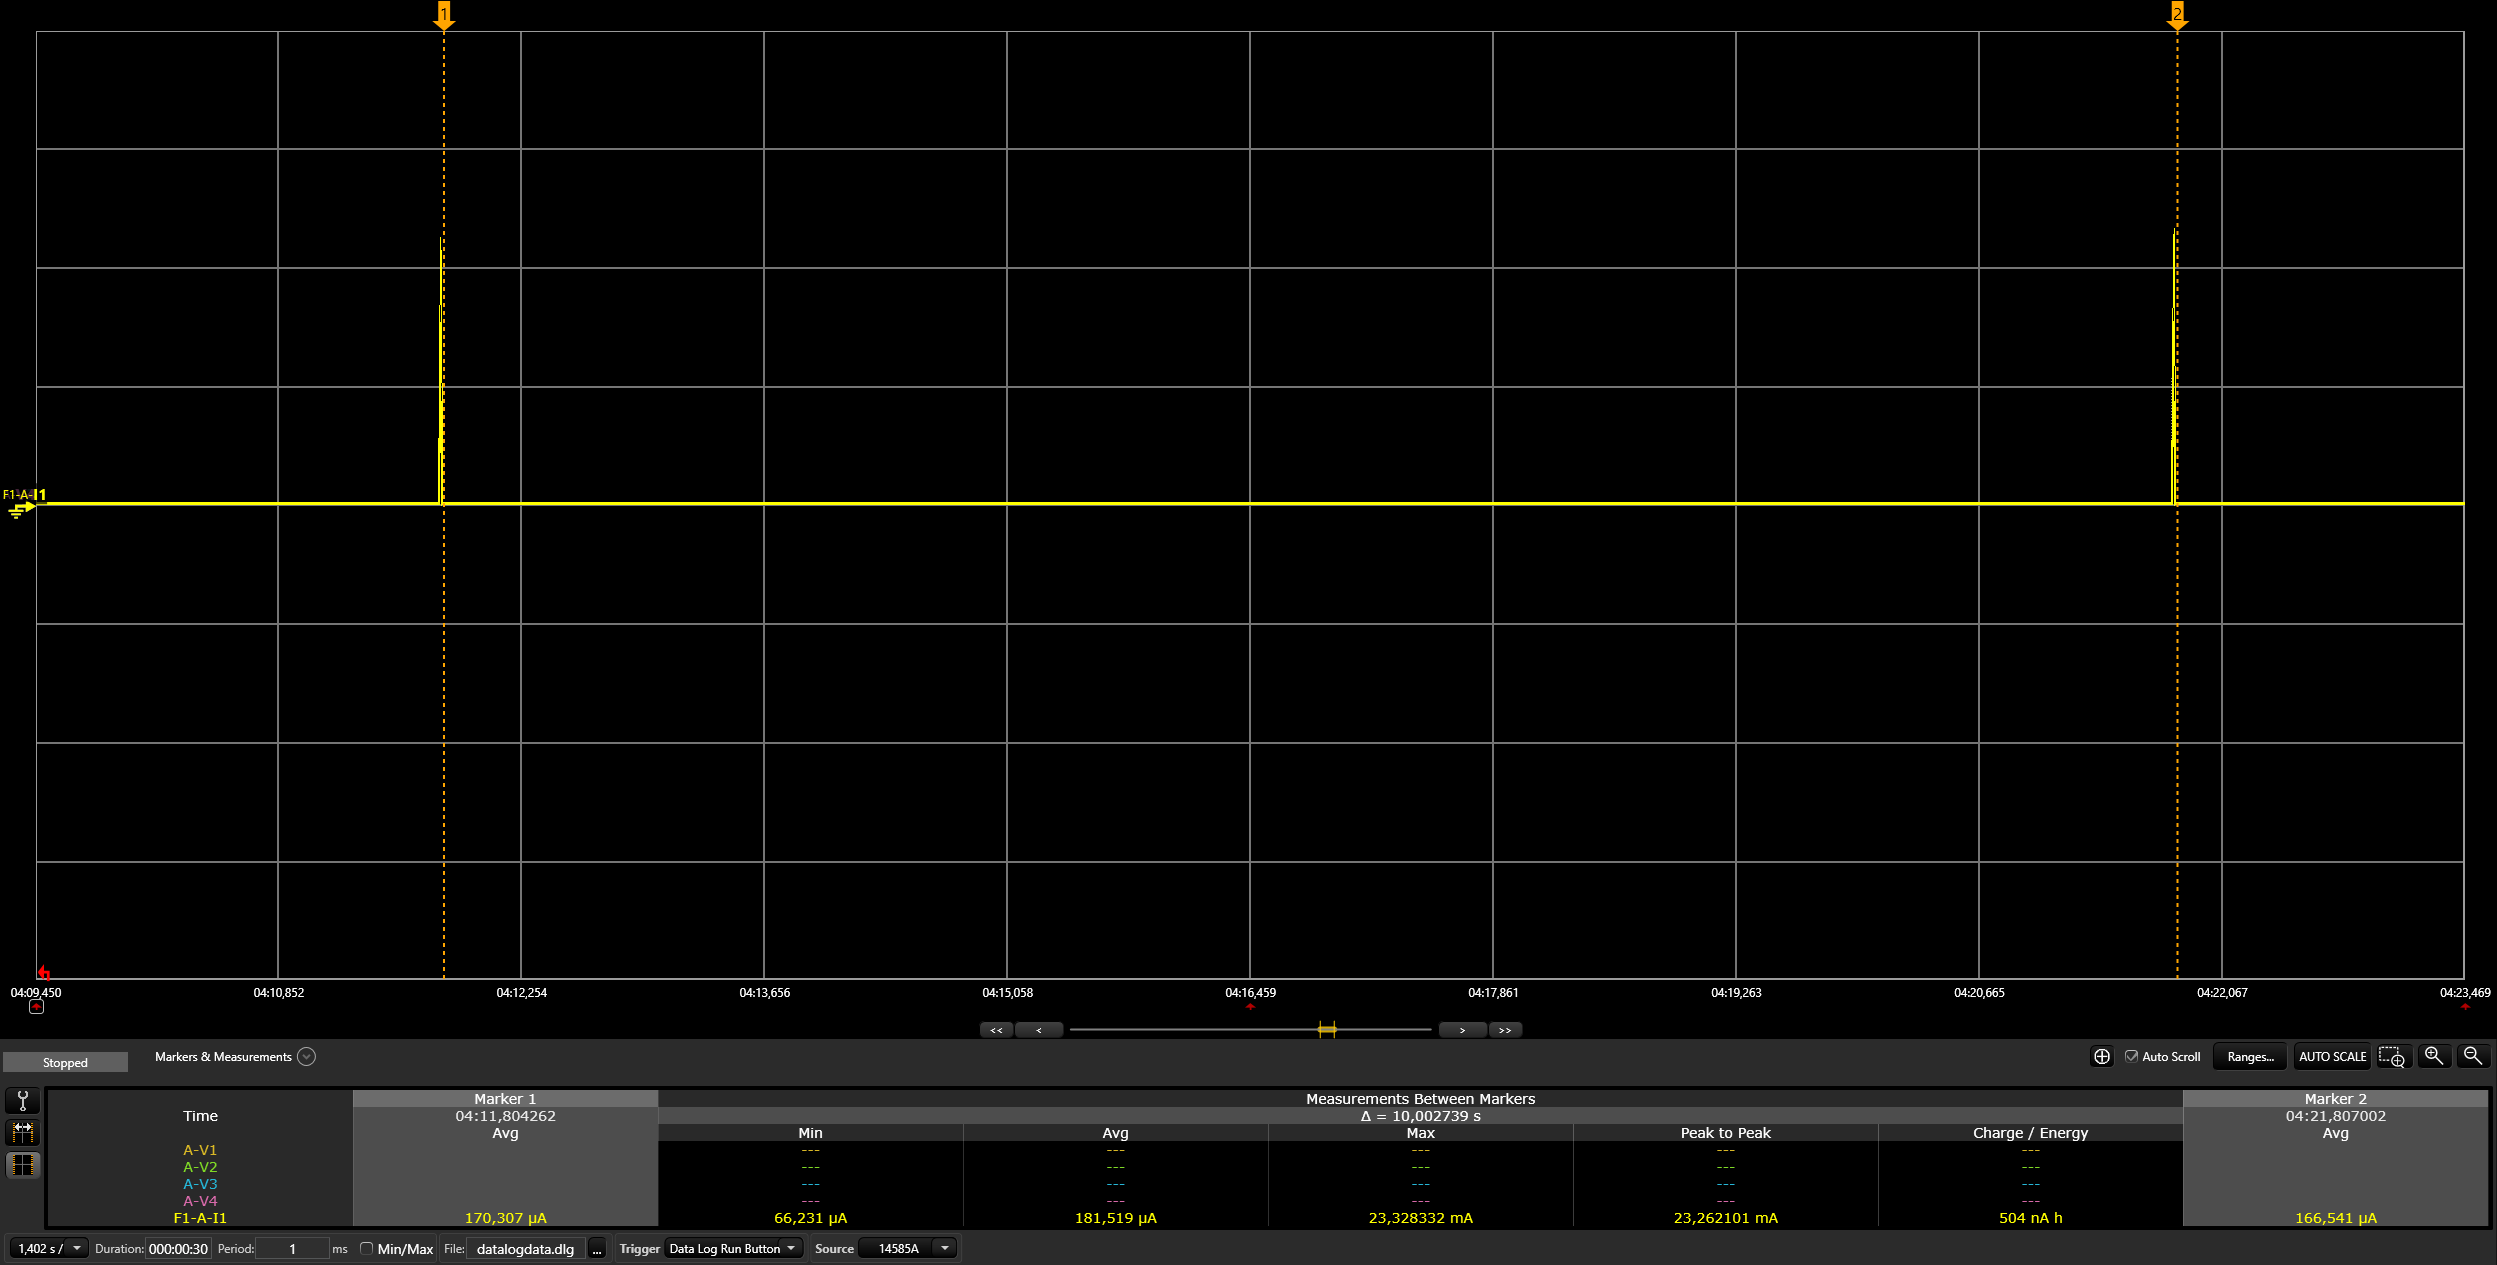Image resolution: width=2497 pixels, height=1265 pixels.
Task: Click the F1-A-I1 ground level indicator
Action: (20, 510)
